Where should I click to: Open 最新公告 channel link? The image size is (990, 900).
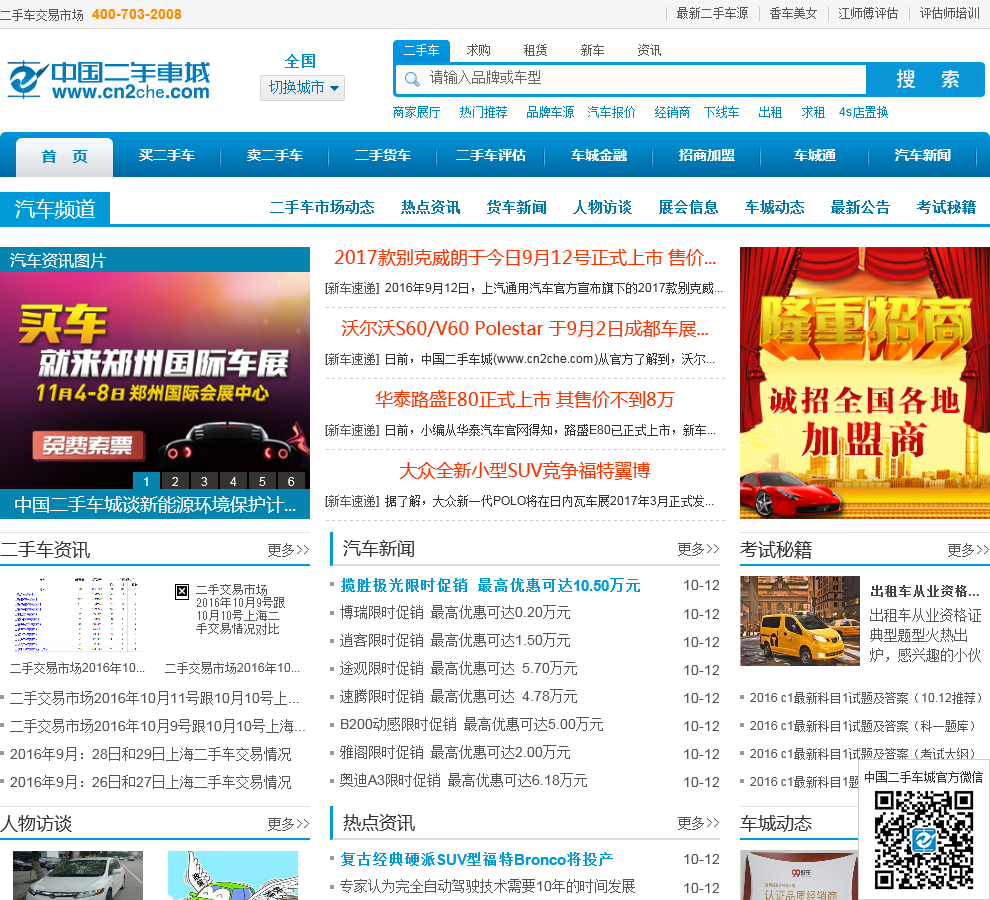860,207
